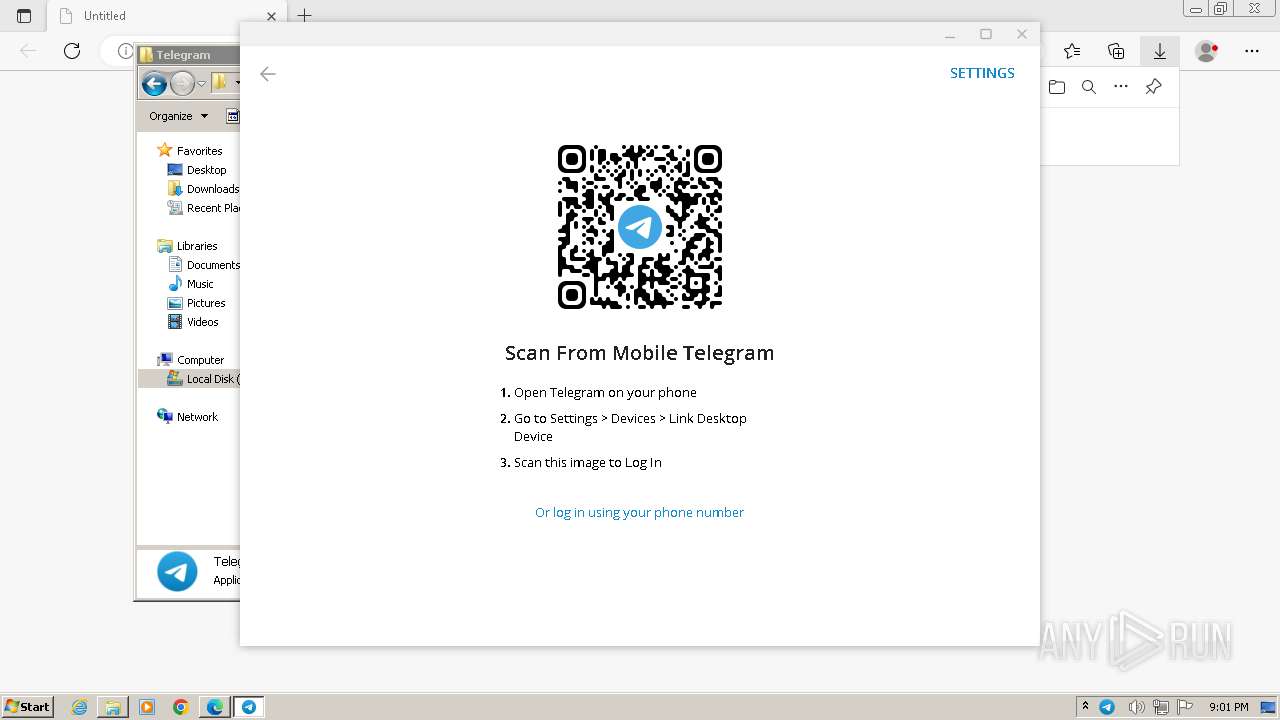Open Edge Downloads button
Image resolution: width=1280 pixels, height=720 pixels.
pos(1160,51)
